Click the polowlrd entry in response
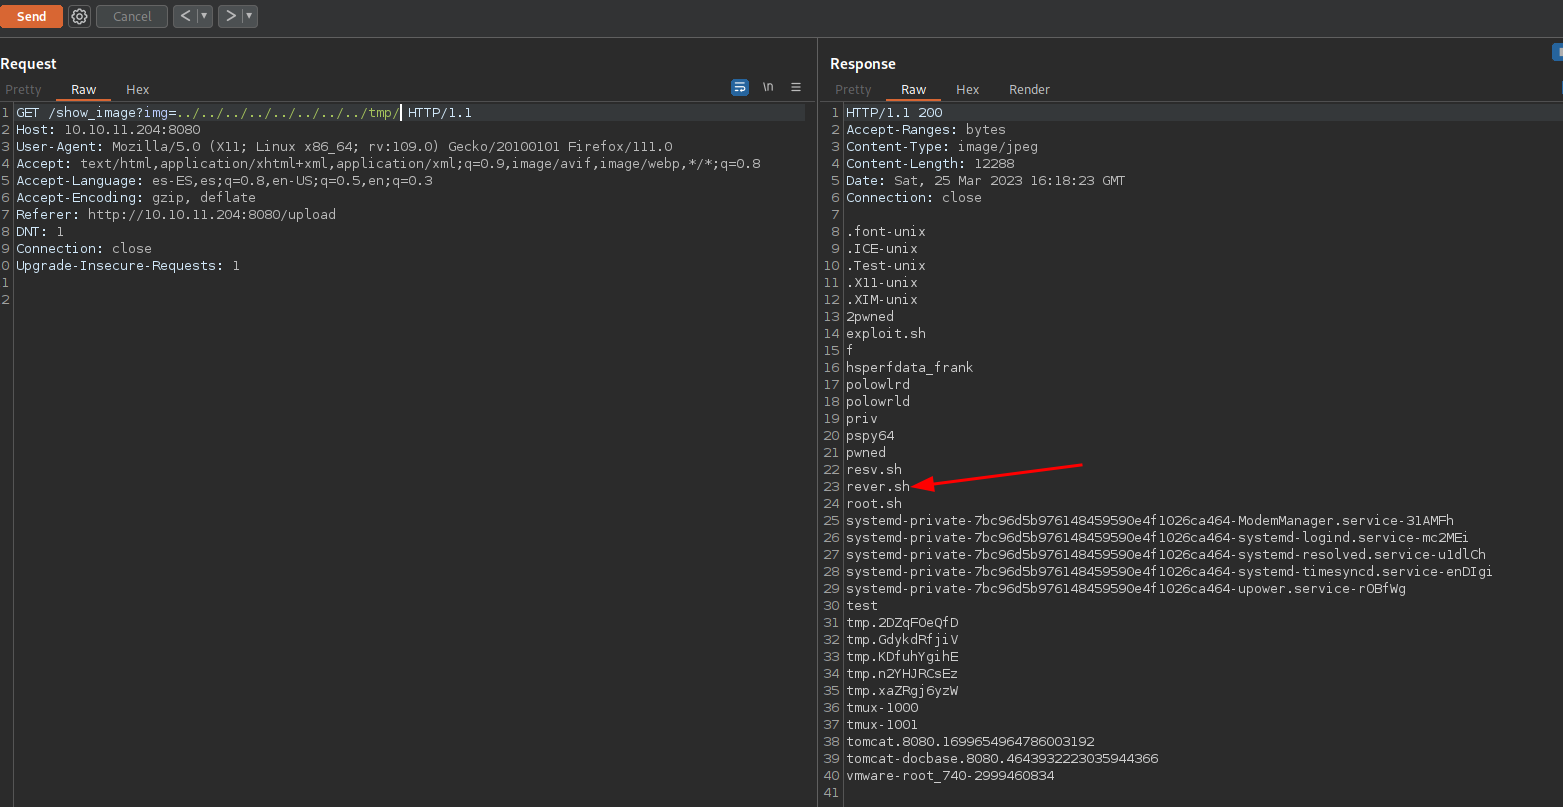1563x807 pixels. [x=878, y=385]
